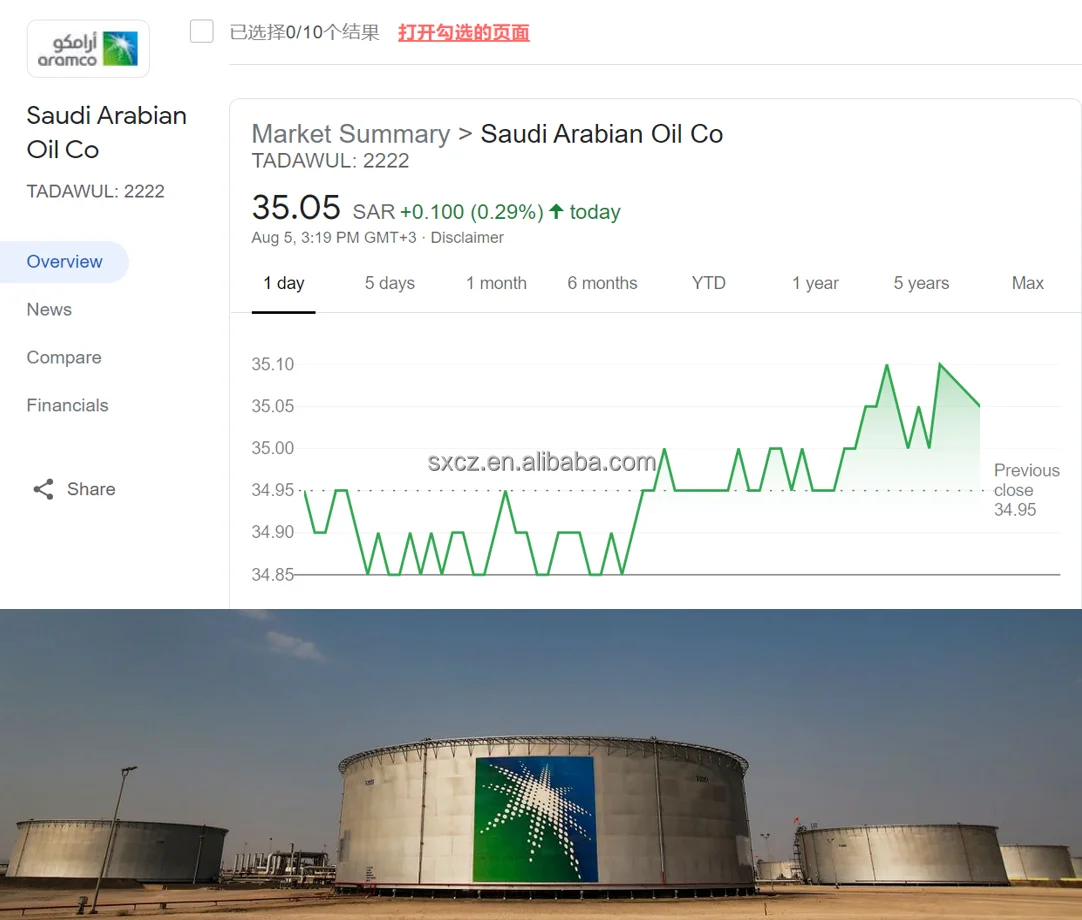Screen dimensions: 1082x920
Task: Click the Previous close 34.95 label
Action: pyautogui.click(x=1026, y=490)
